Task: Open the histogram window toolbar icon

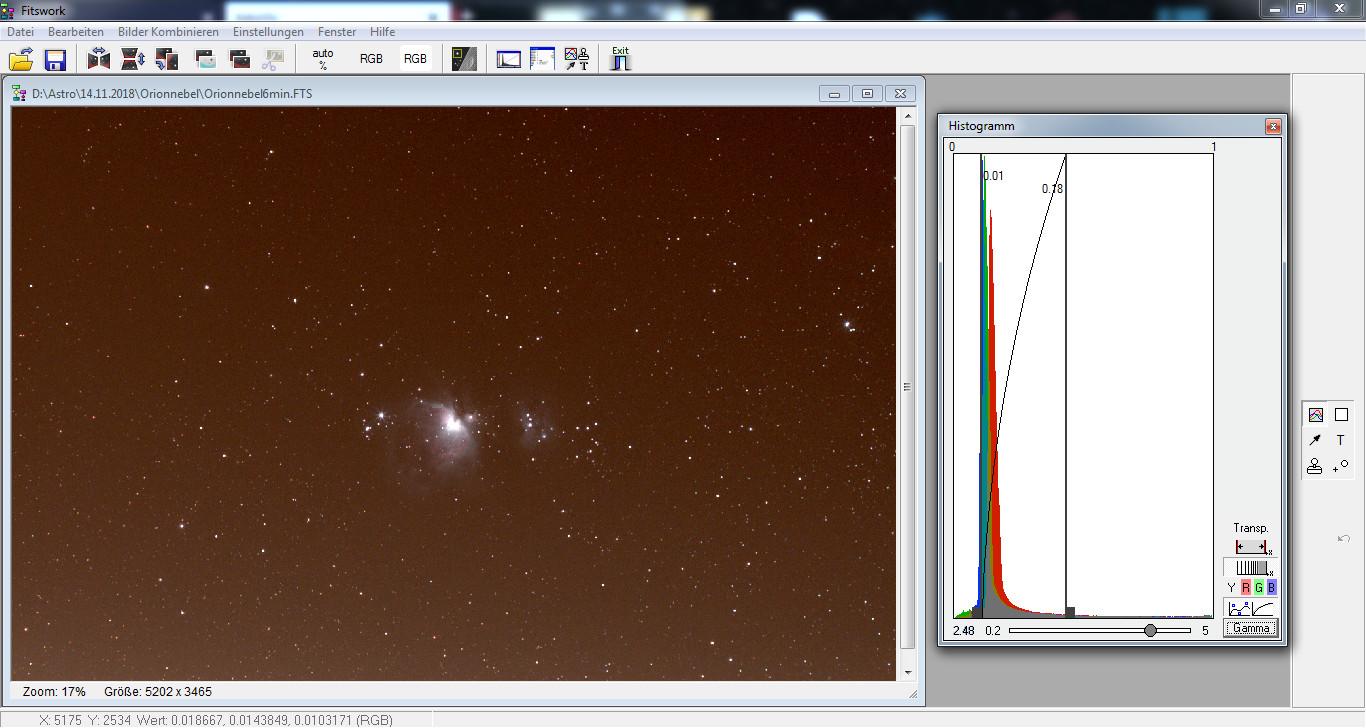Action: click(509, 59)
